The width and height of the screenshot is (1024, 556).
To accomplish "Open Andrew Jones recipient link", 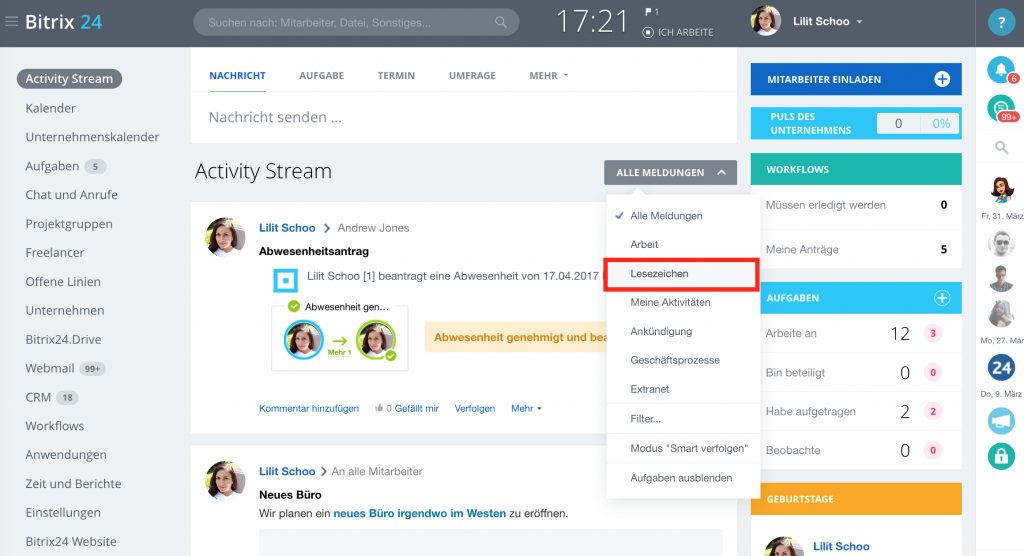I will [374, 228].
